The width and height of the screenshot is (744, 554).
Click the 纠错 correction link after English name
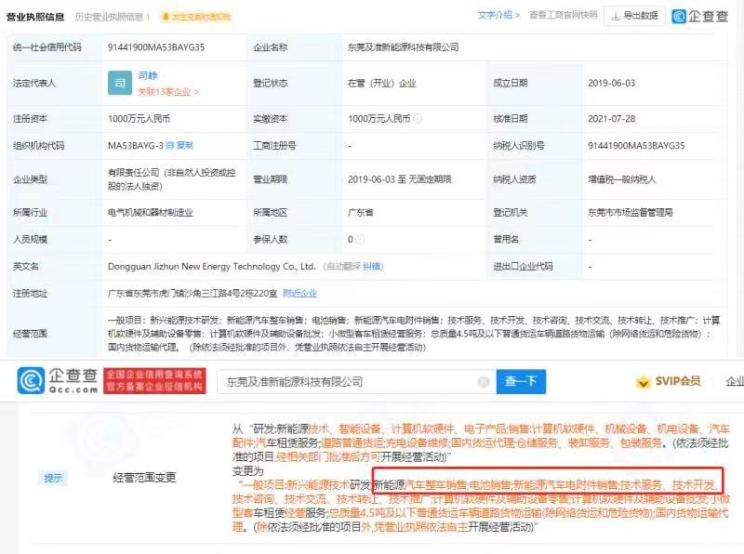tap(373, 267)
